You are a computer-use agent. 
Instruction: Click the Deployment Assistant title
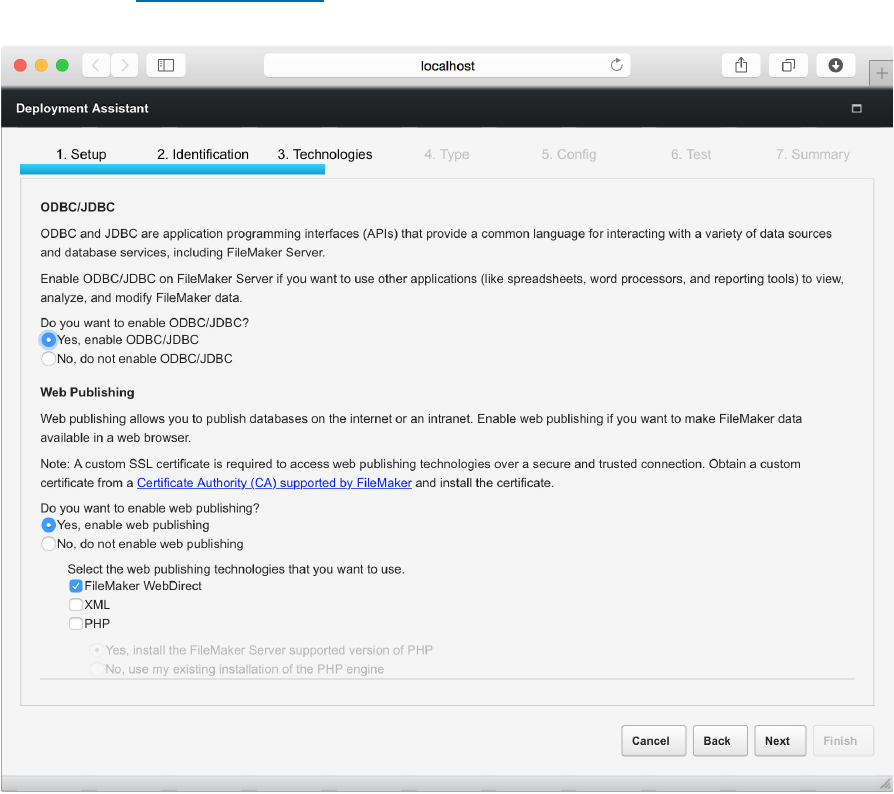tap(82, 108)
